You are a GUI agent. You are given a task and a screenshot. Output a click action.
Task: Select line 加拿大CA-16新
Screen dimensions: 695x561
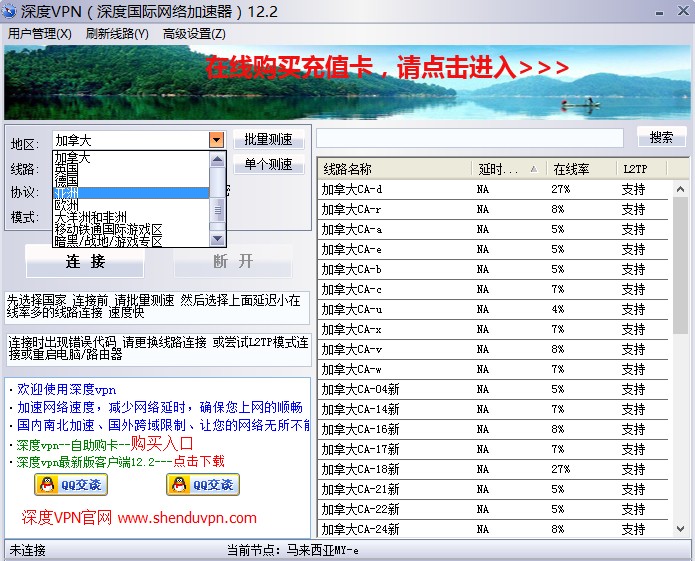[493, 429]
